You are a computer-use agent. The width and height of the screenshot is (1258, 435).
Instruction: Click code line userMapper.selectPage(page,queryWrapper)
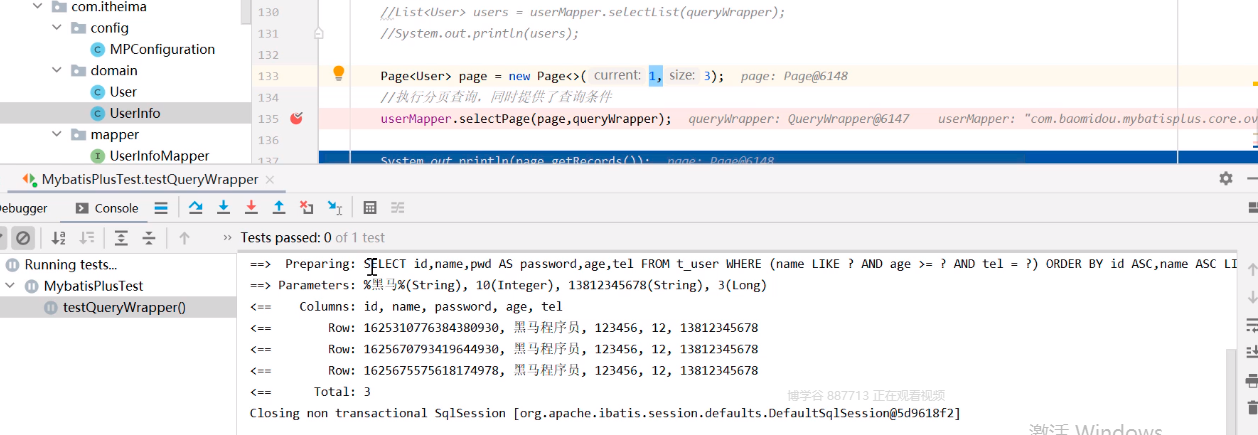coord(526,119)
